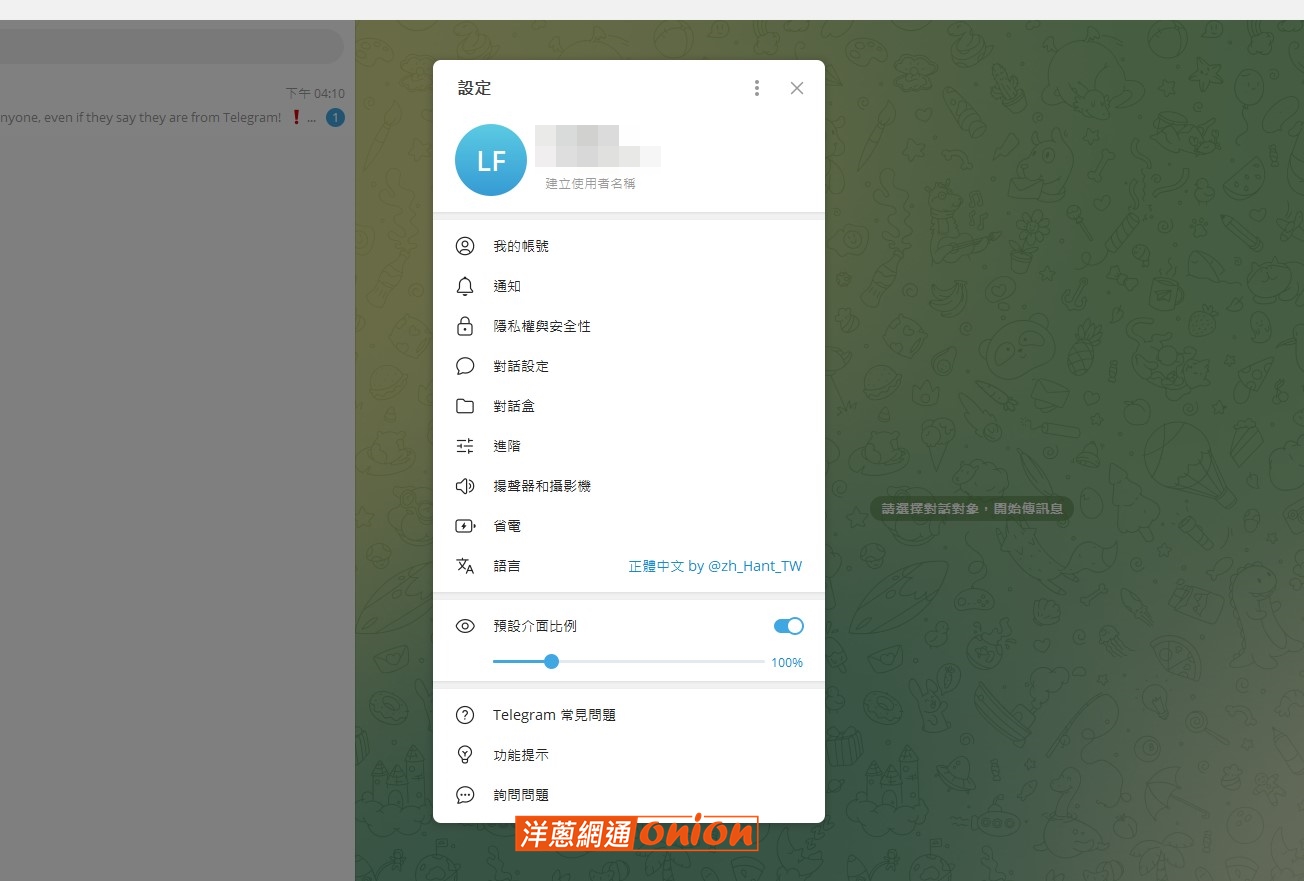Open 通知 notification settings

(629, 286)
